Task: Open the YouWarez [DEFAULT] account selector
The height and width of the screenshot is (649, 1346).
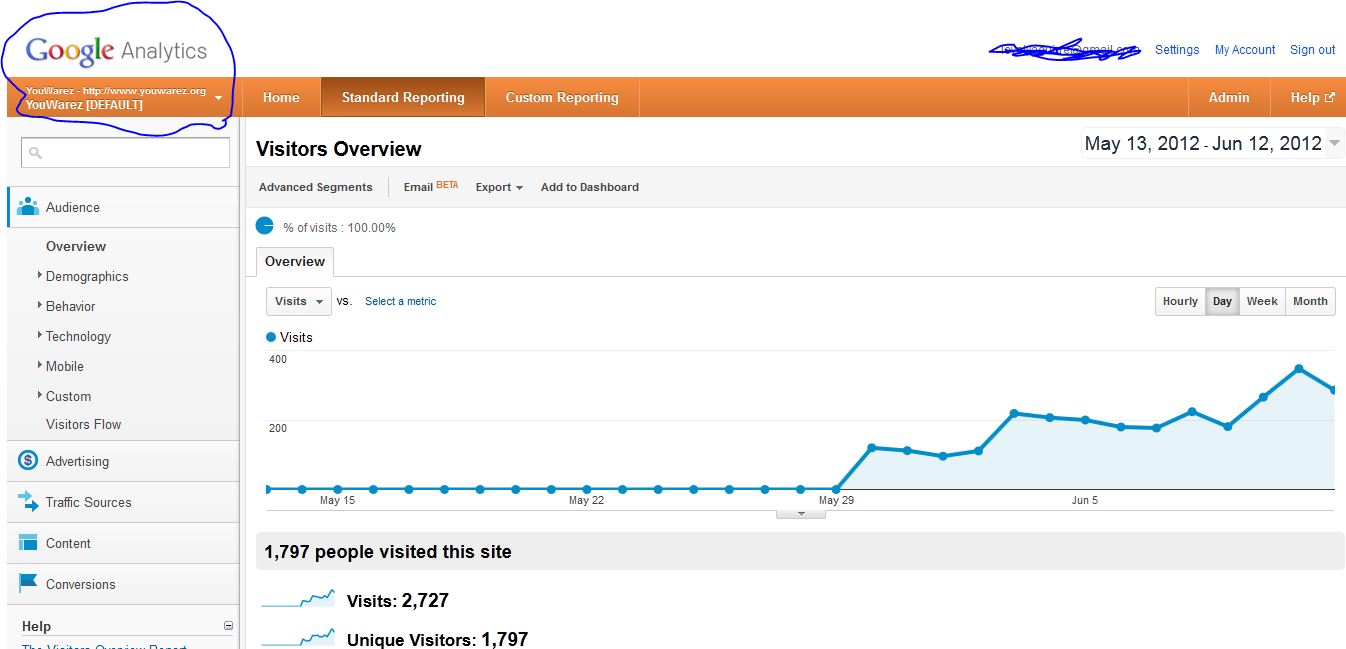Action: [122, 98]
